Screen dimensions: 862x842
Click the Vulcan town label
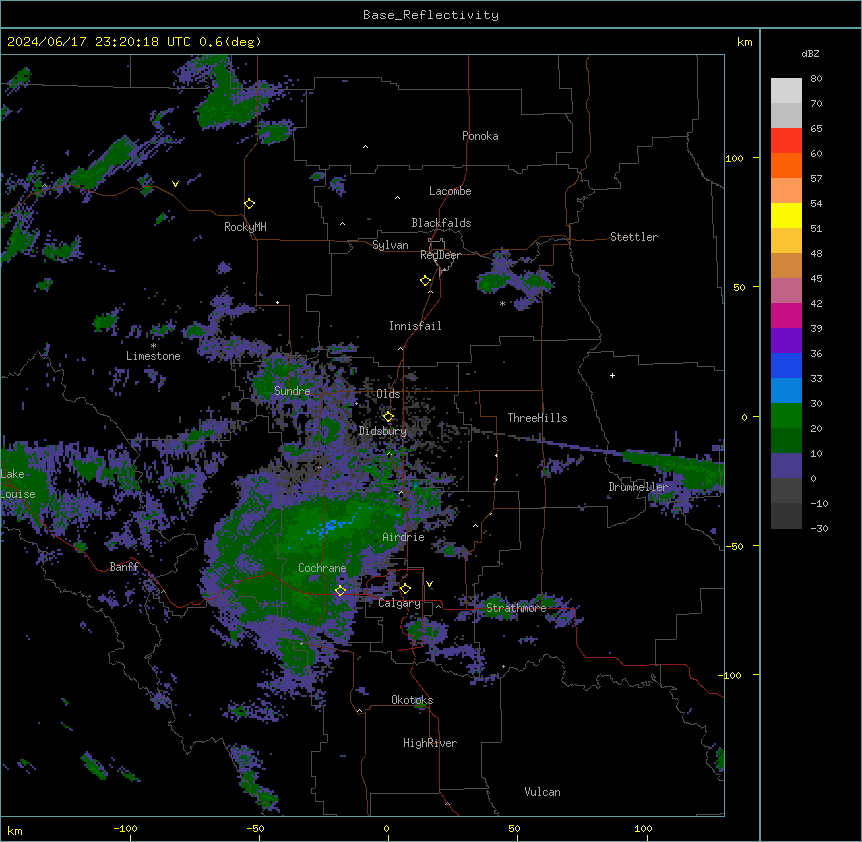(x=542, y=792)
